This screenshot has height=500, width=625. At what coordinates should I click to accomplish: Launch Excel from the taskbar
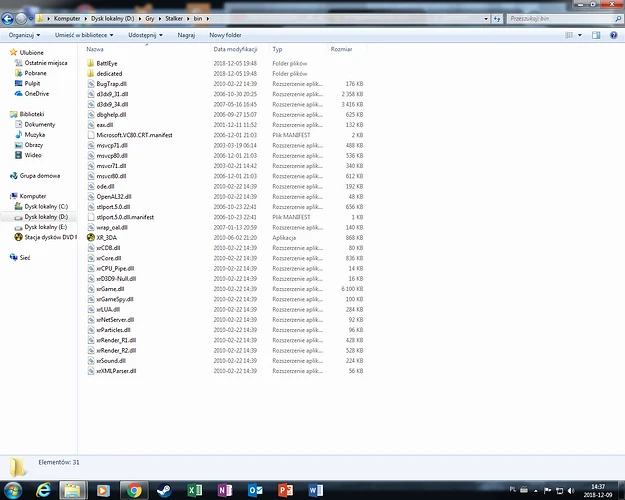[195, 490]
